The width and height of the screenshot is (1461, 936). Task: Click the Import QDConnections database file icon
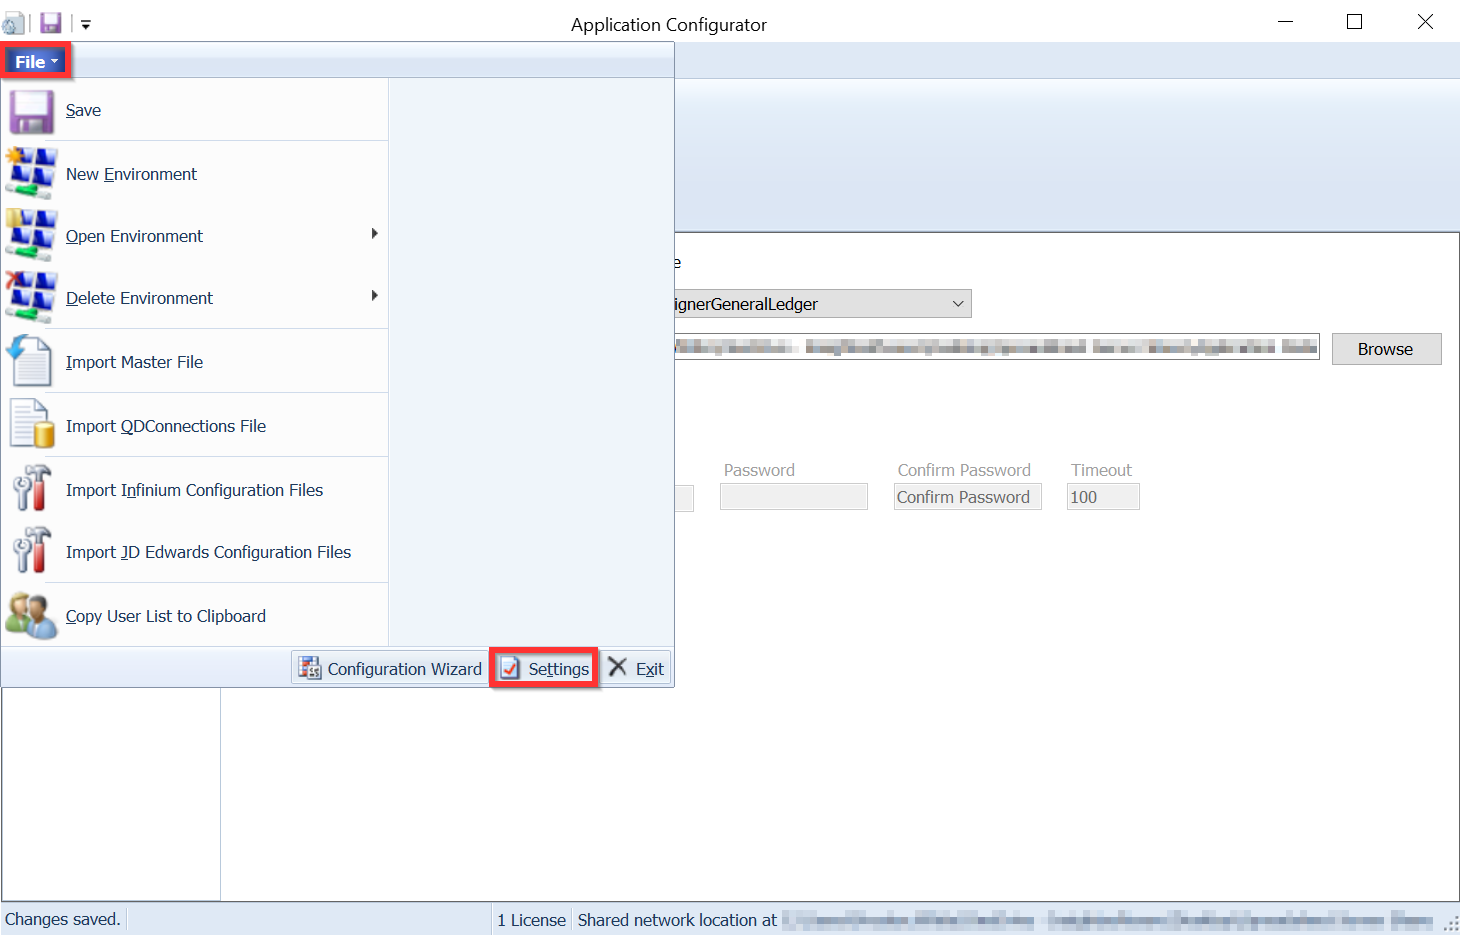click(31, 424)
